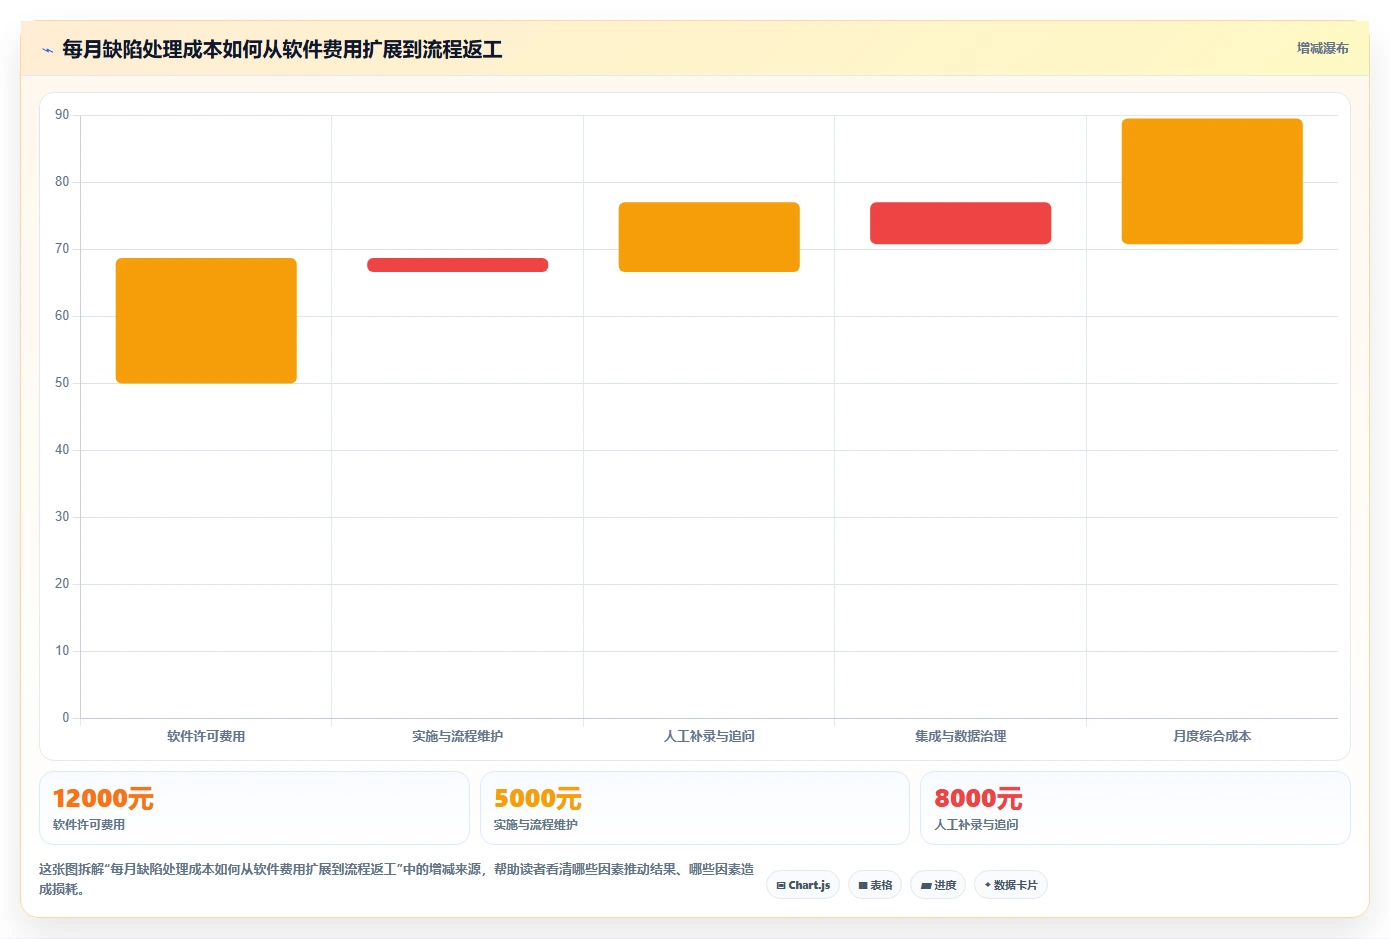Viewport: 1390px width, 939px height.
Task: Select the 进度 tag chip
Action: pos(938,885)
